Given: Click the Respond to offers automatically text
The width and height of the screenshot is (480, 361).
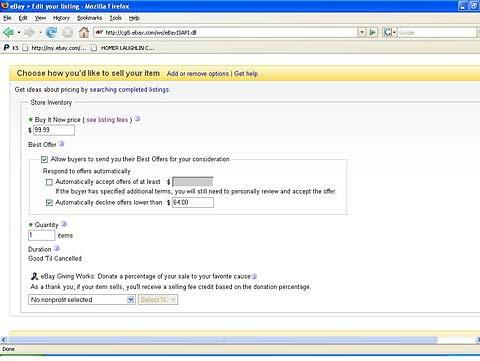Looking at the screenshot, I should pyautogui.click(x=87, y=171).
